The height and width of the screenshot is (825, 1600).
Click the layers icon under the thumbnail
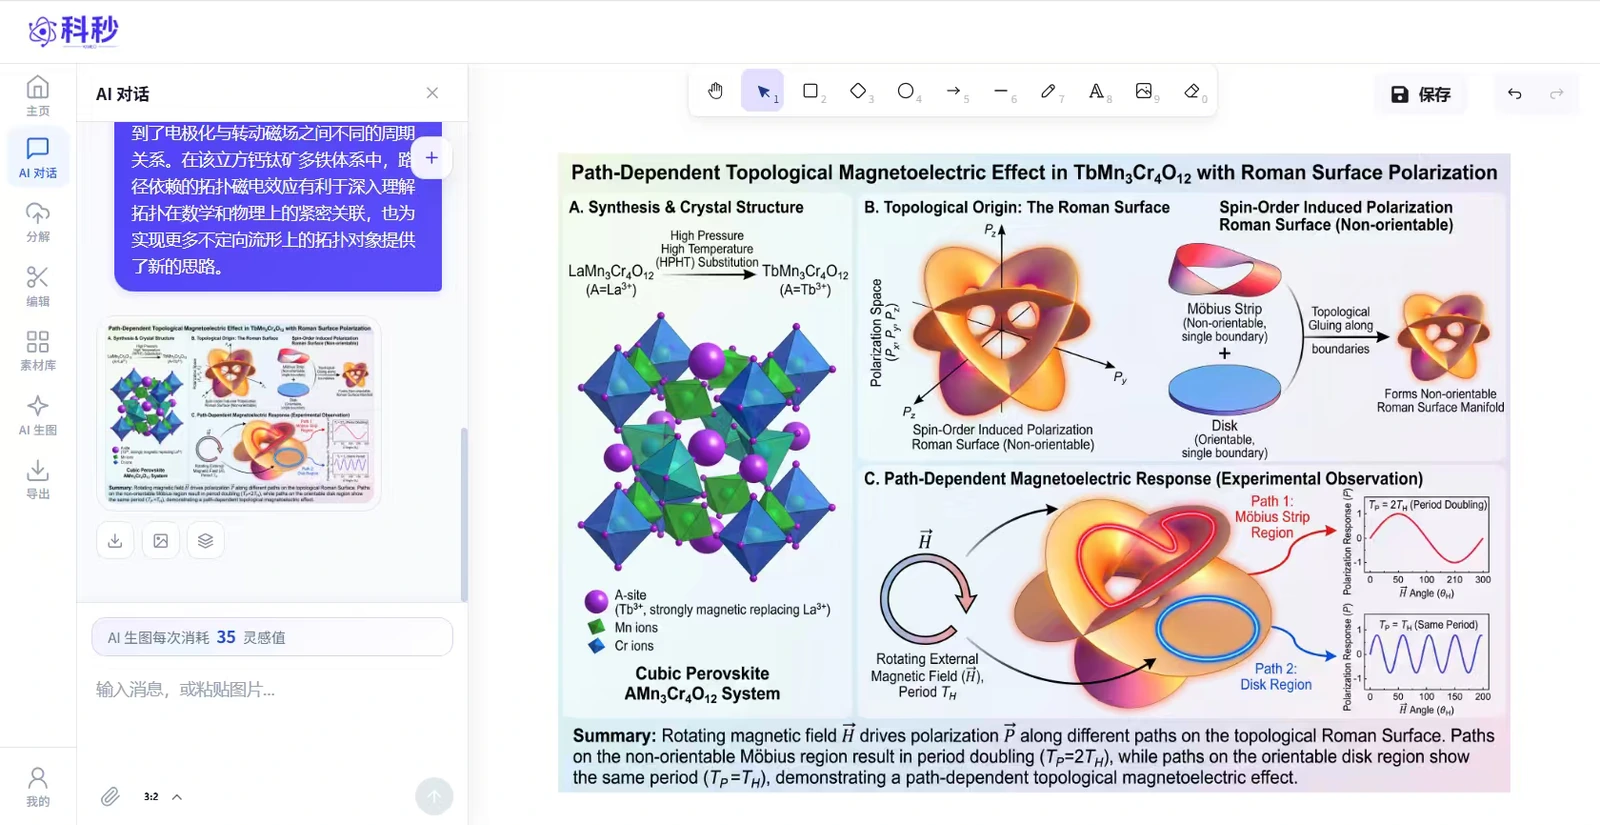205,540
